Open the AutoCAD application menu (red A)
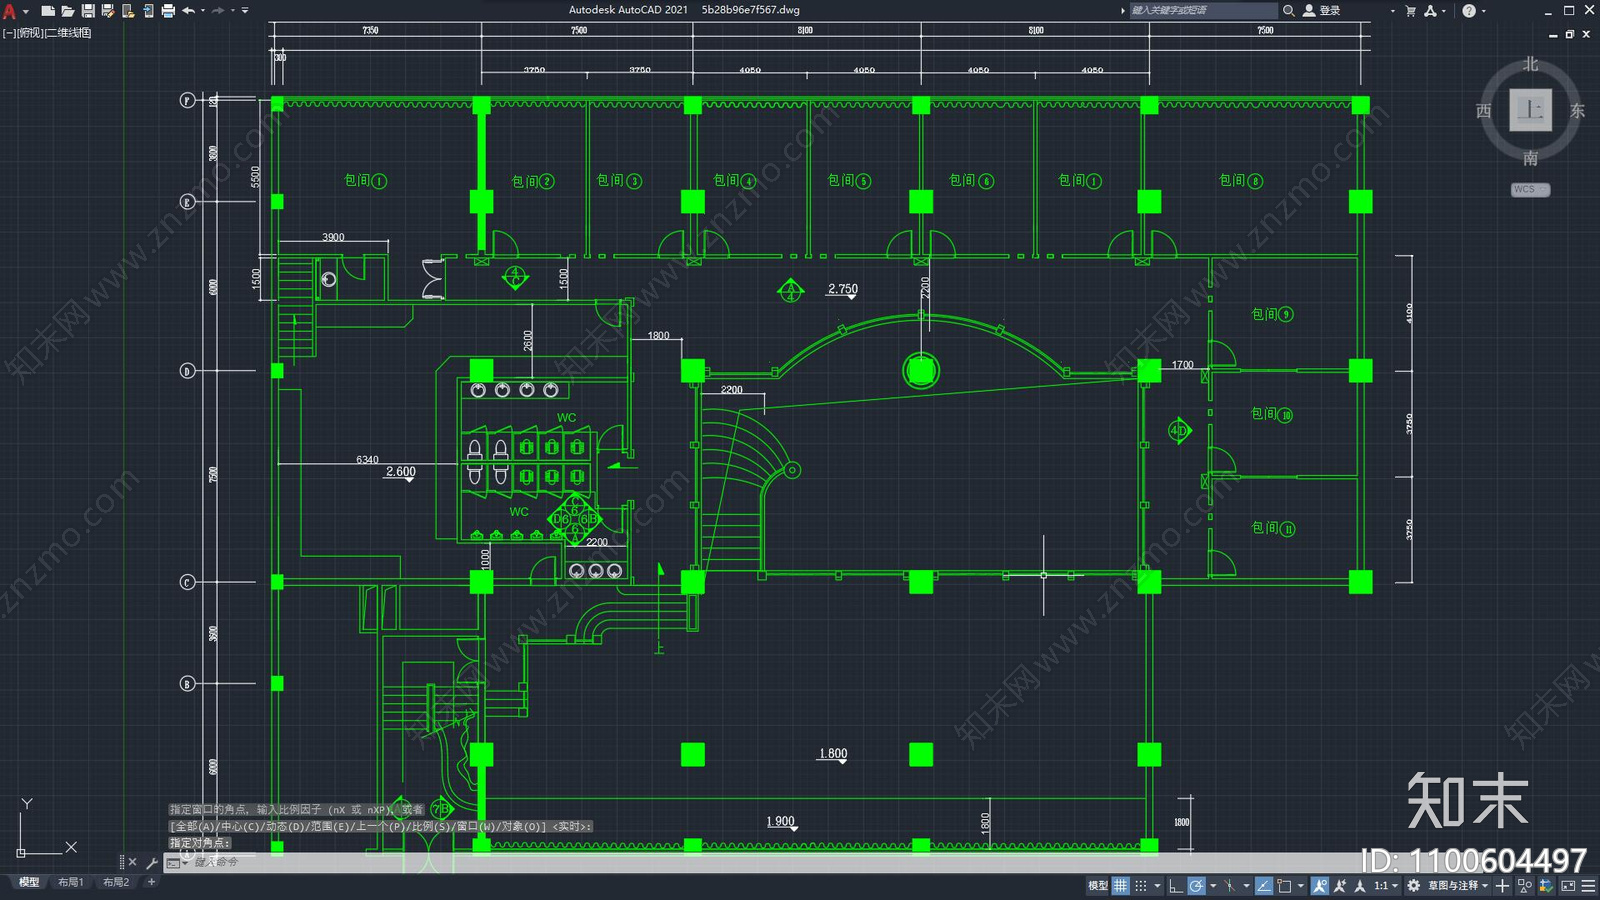The image size is (1600, 900). point(9,11)
